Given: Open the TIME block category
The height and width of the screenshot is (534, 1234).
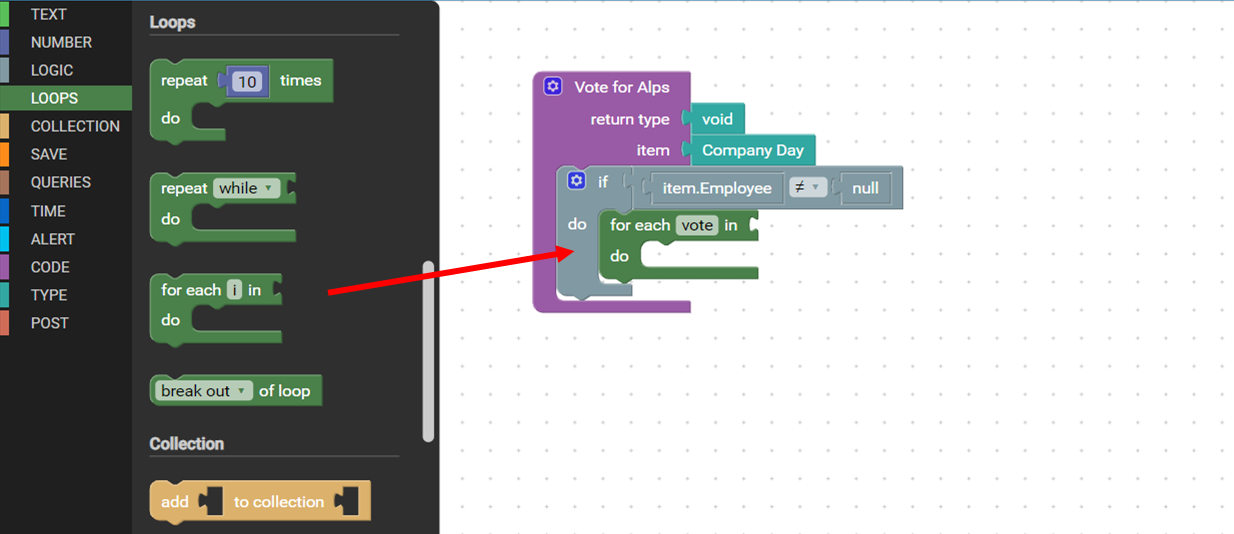Looking at the screenshot, I should tap(65, 211).
